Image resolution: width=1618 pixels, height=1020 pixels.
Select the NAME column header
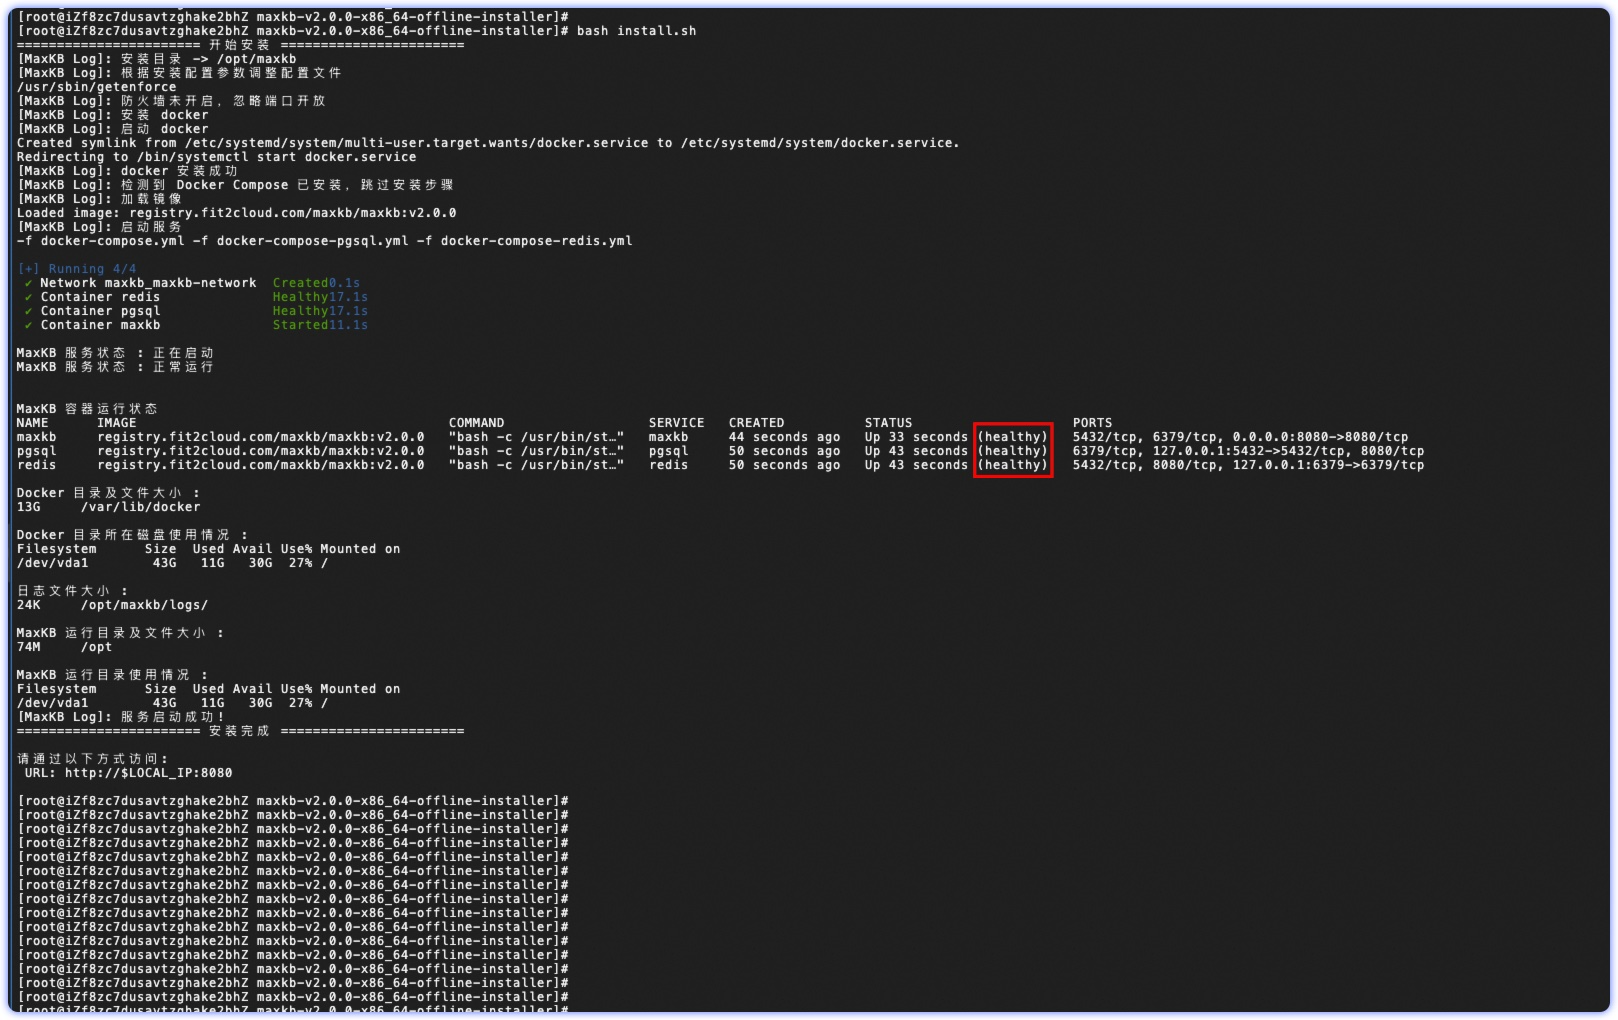tap(33, 423)
